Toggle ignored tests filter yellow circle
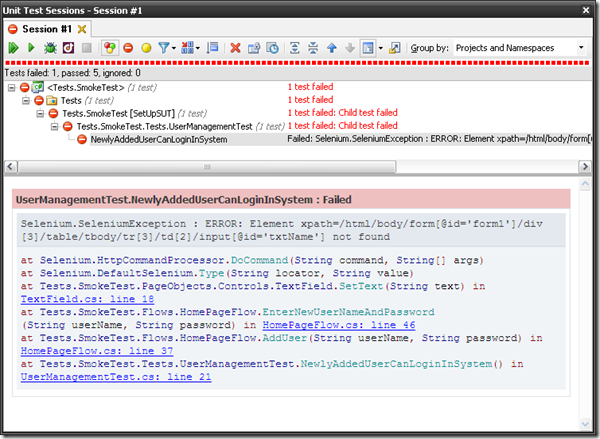The image size is (600, 439). pos(147,48)
